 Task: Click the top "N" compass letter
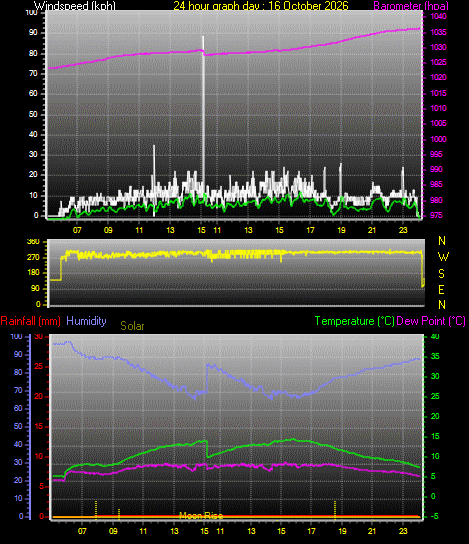[442, 240]
